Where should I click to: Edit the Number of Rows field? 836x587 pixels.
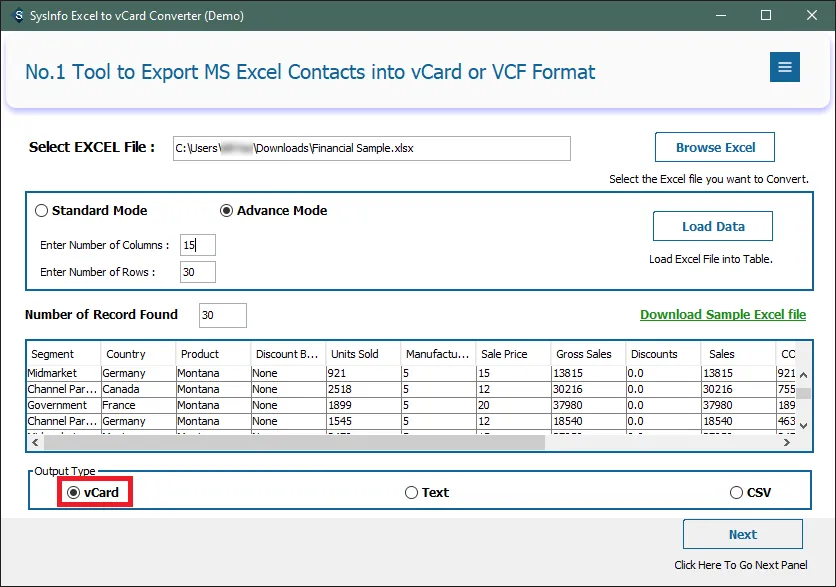pos(198,272)
